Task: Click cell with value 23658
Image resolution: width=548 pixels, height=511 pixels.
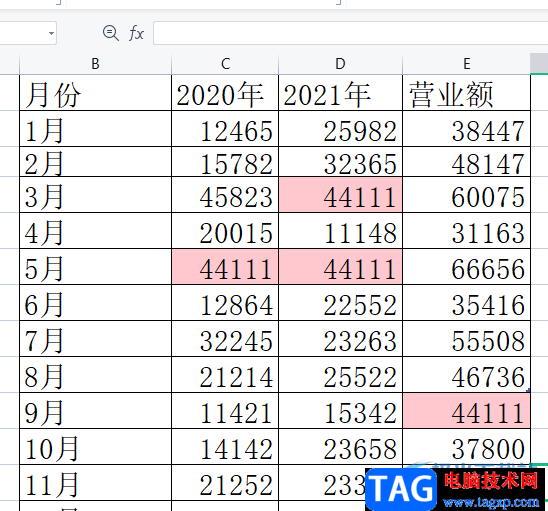Action: [x=340, y=447]
